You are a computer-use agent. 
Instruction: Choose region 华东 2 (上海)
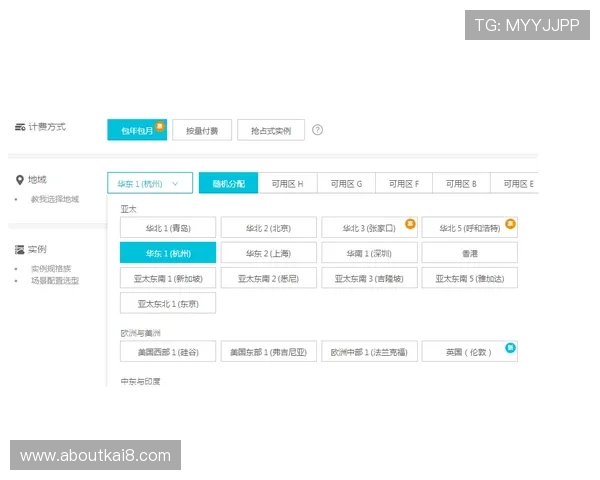click(x=269, y=253)
